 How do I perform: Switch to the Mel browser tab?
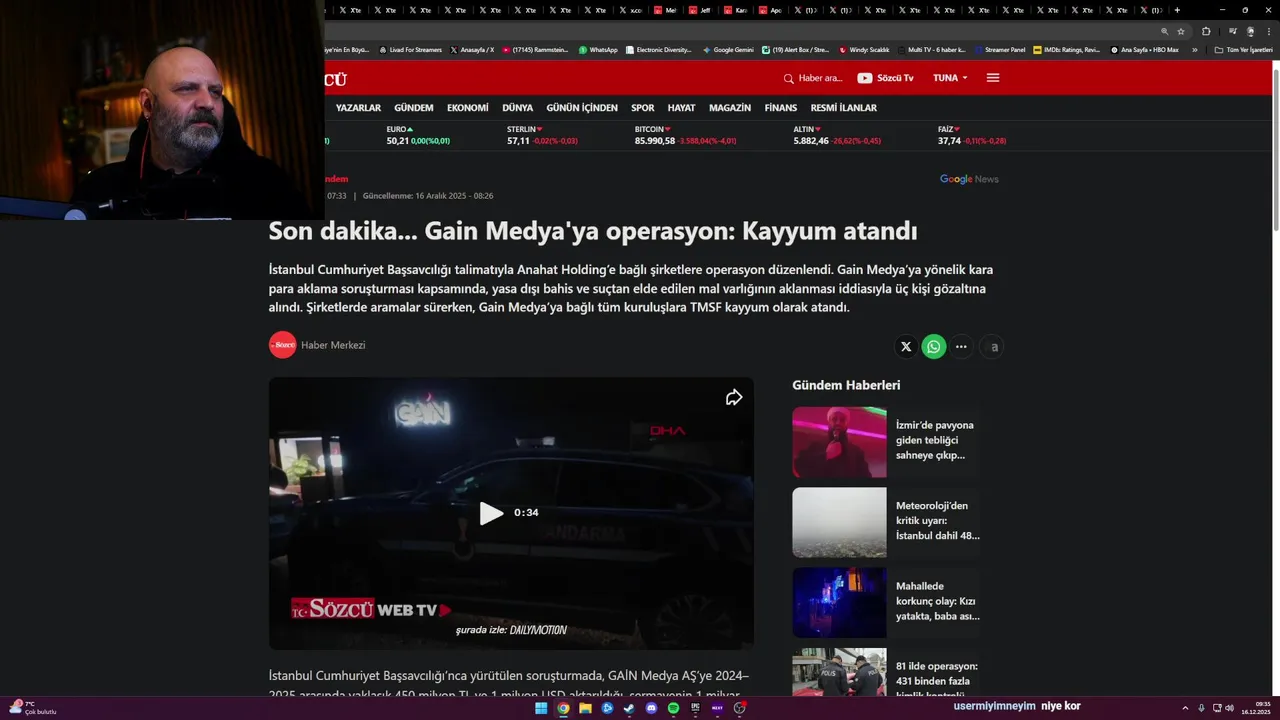tap(666, 10)
